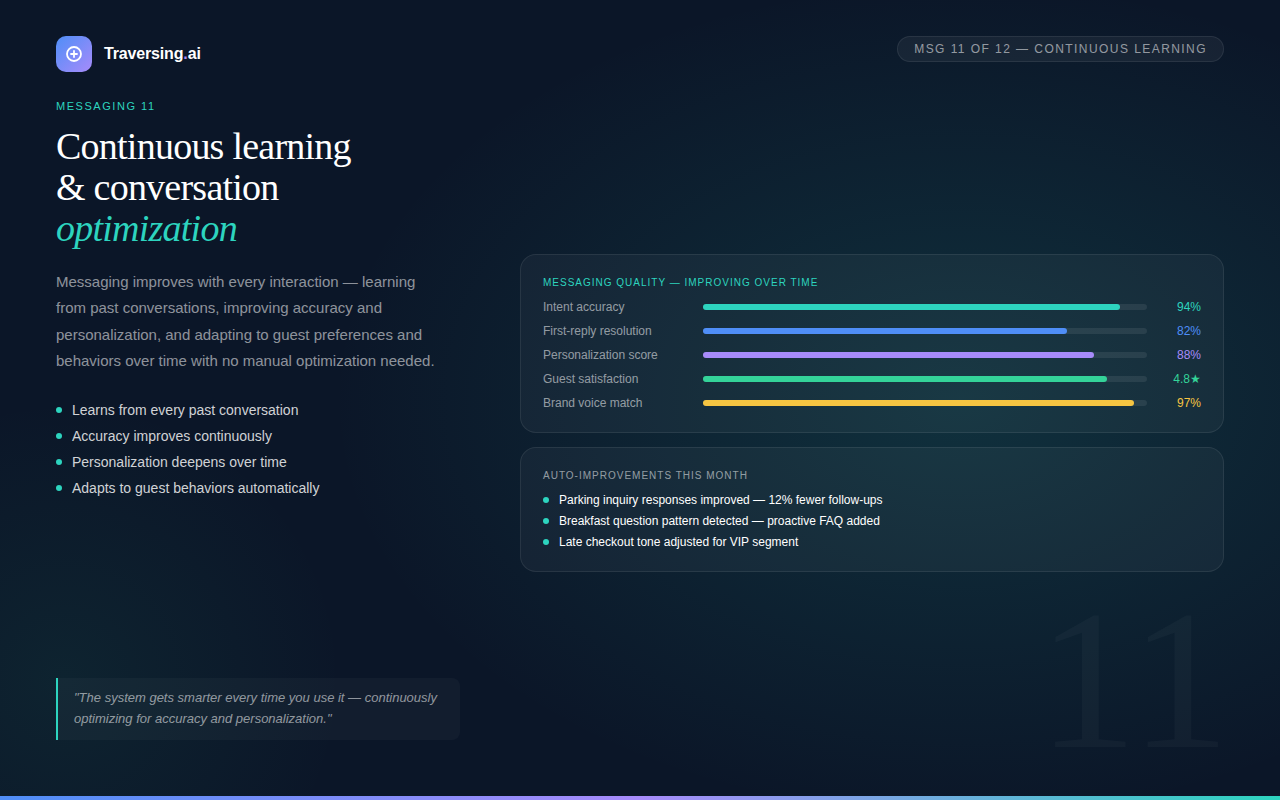Click the Guest satisfaction label
1280x800 pixels.
click(590, 379)
